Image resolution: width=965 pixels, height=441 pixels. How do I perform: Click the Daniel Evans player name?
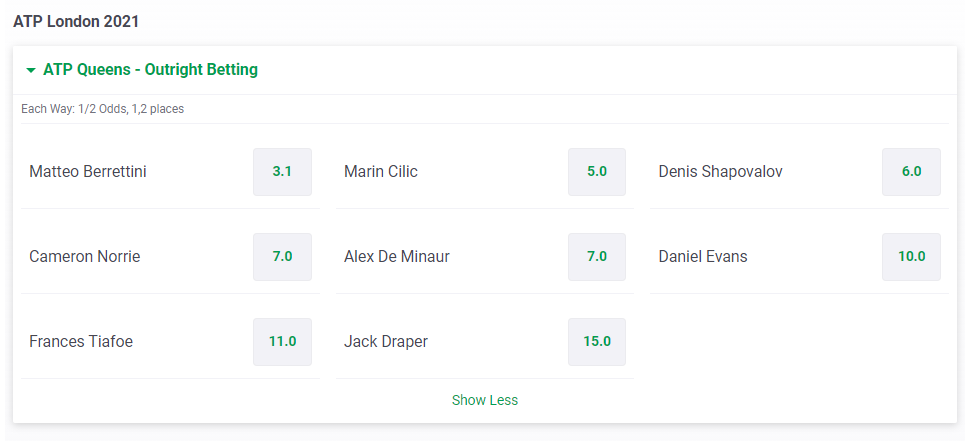pyautogui.click(x=703, y=256)
